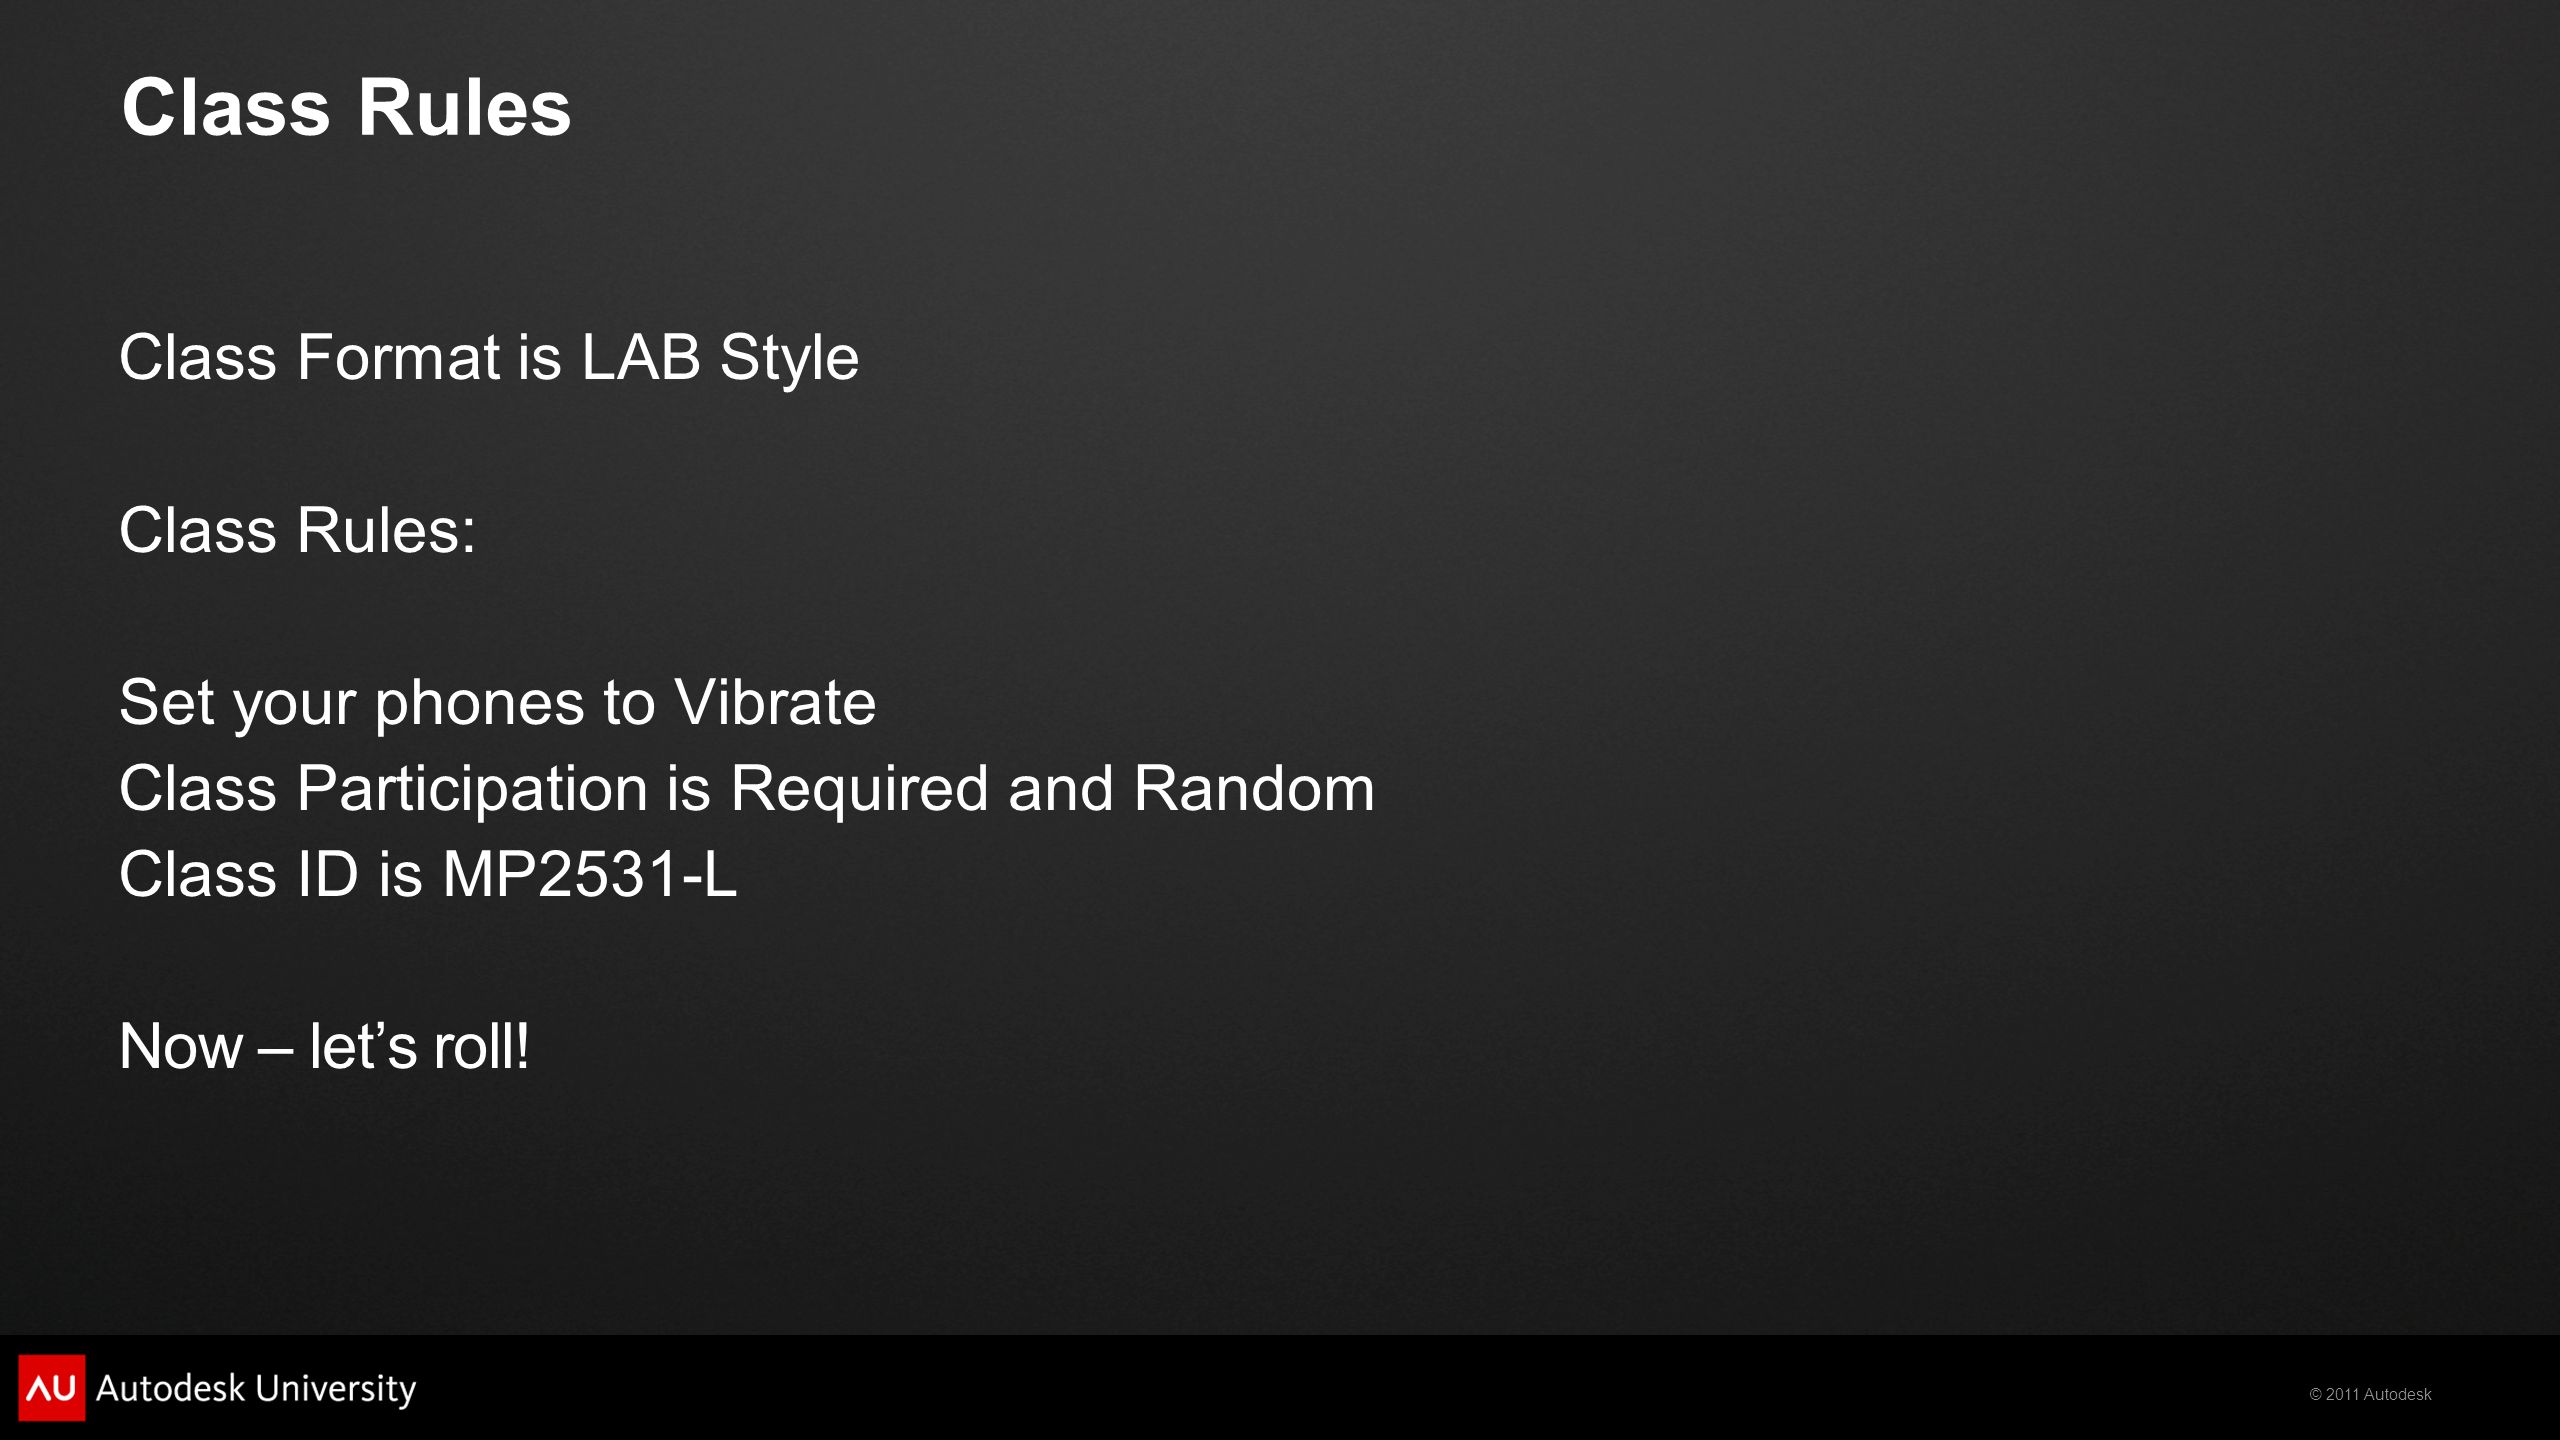Select the Class ID line
Image resolution: width=2560 pixels, height=1440 pixels.
[x=428, y=875]
